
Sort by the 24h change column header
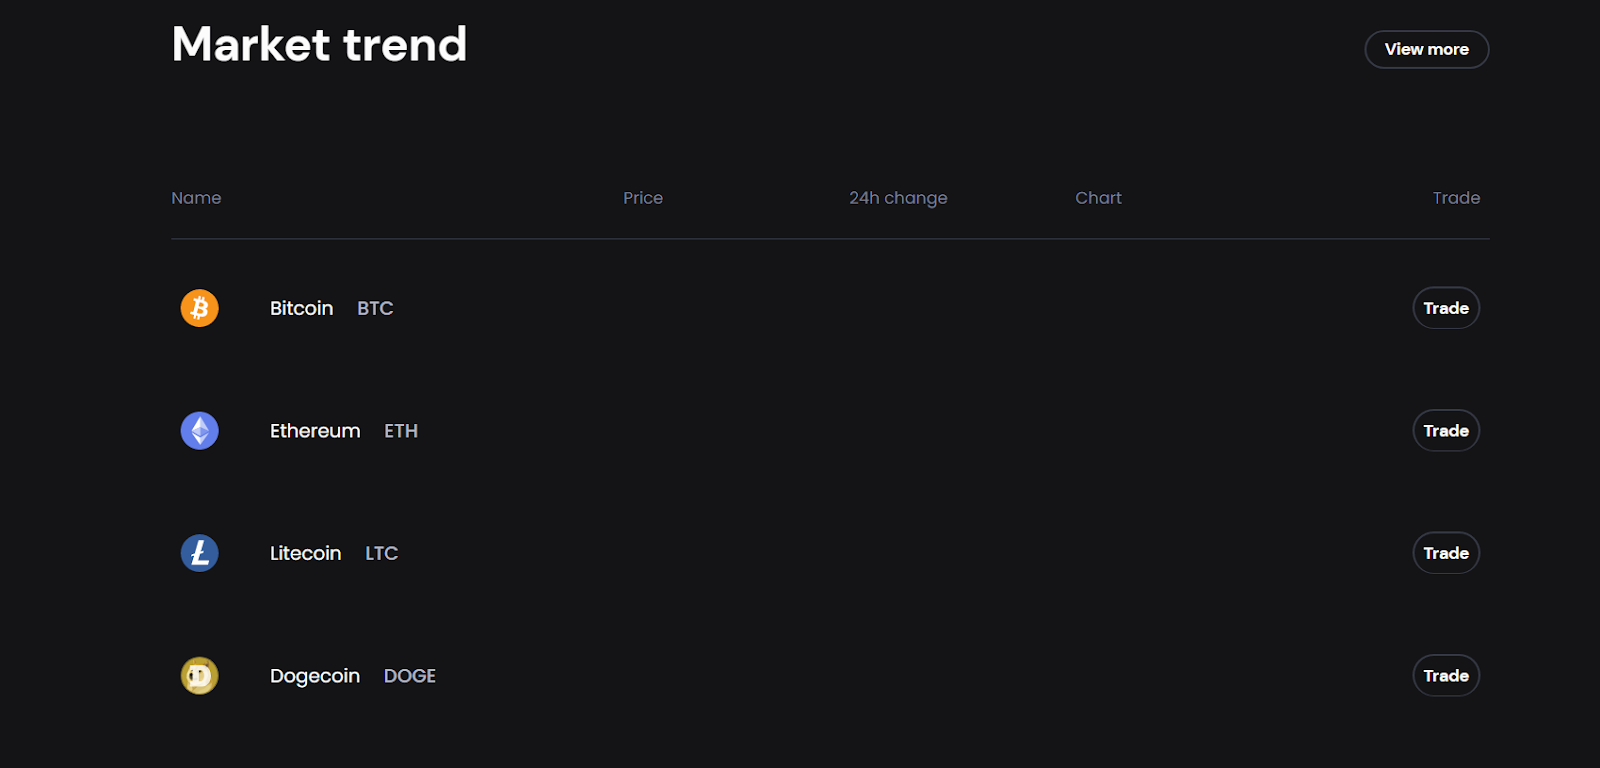(x=898, y=198)
